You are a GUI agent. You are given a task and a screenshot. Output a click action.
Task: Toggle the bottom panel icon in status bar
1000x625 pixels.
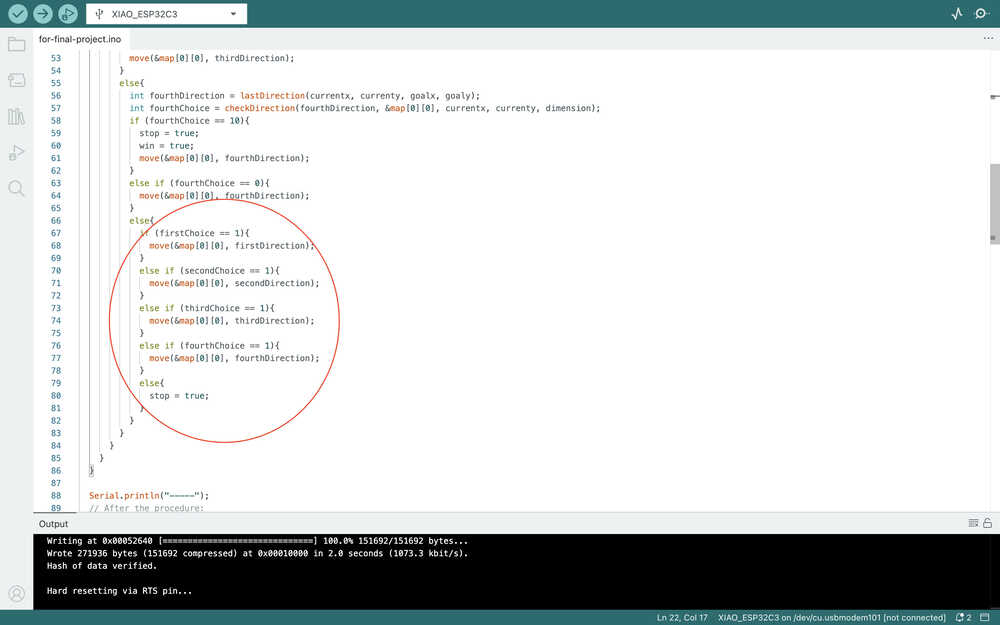pyautogui.click(x=985, y=617)
